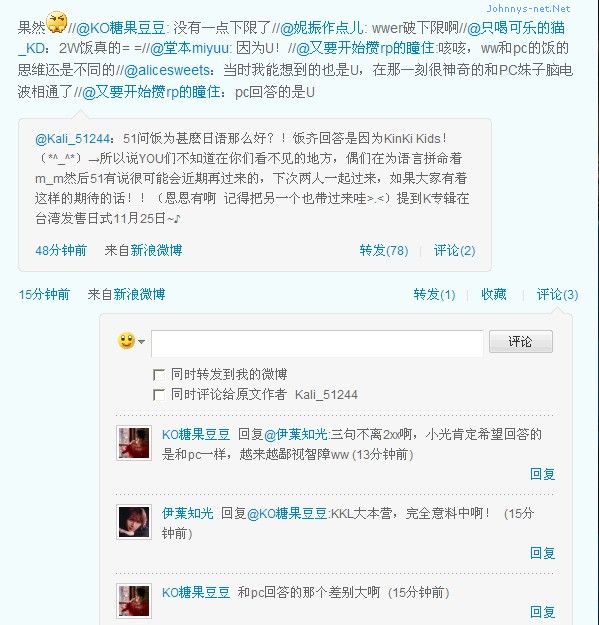The image size is (599, 625).
Task: Click the comment text input field
Action: (x=317, y=342)
